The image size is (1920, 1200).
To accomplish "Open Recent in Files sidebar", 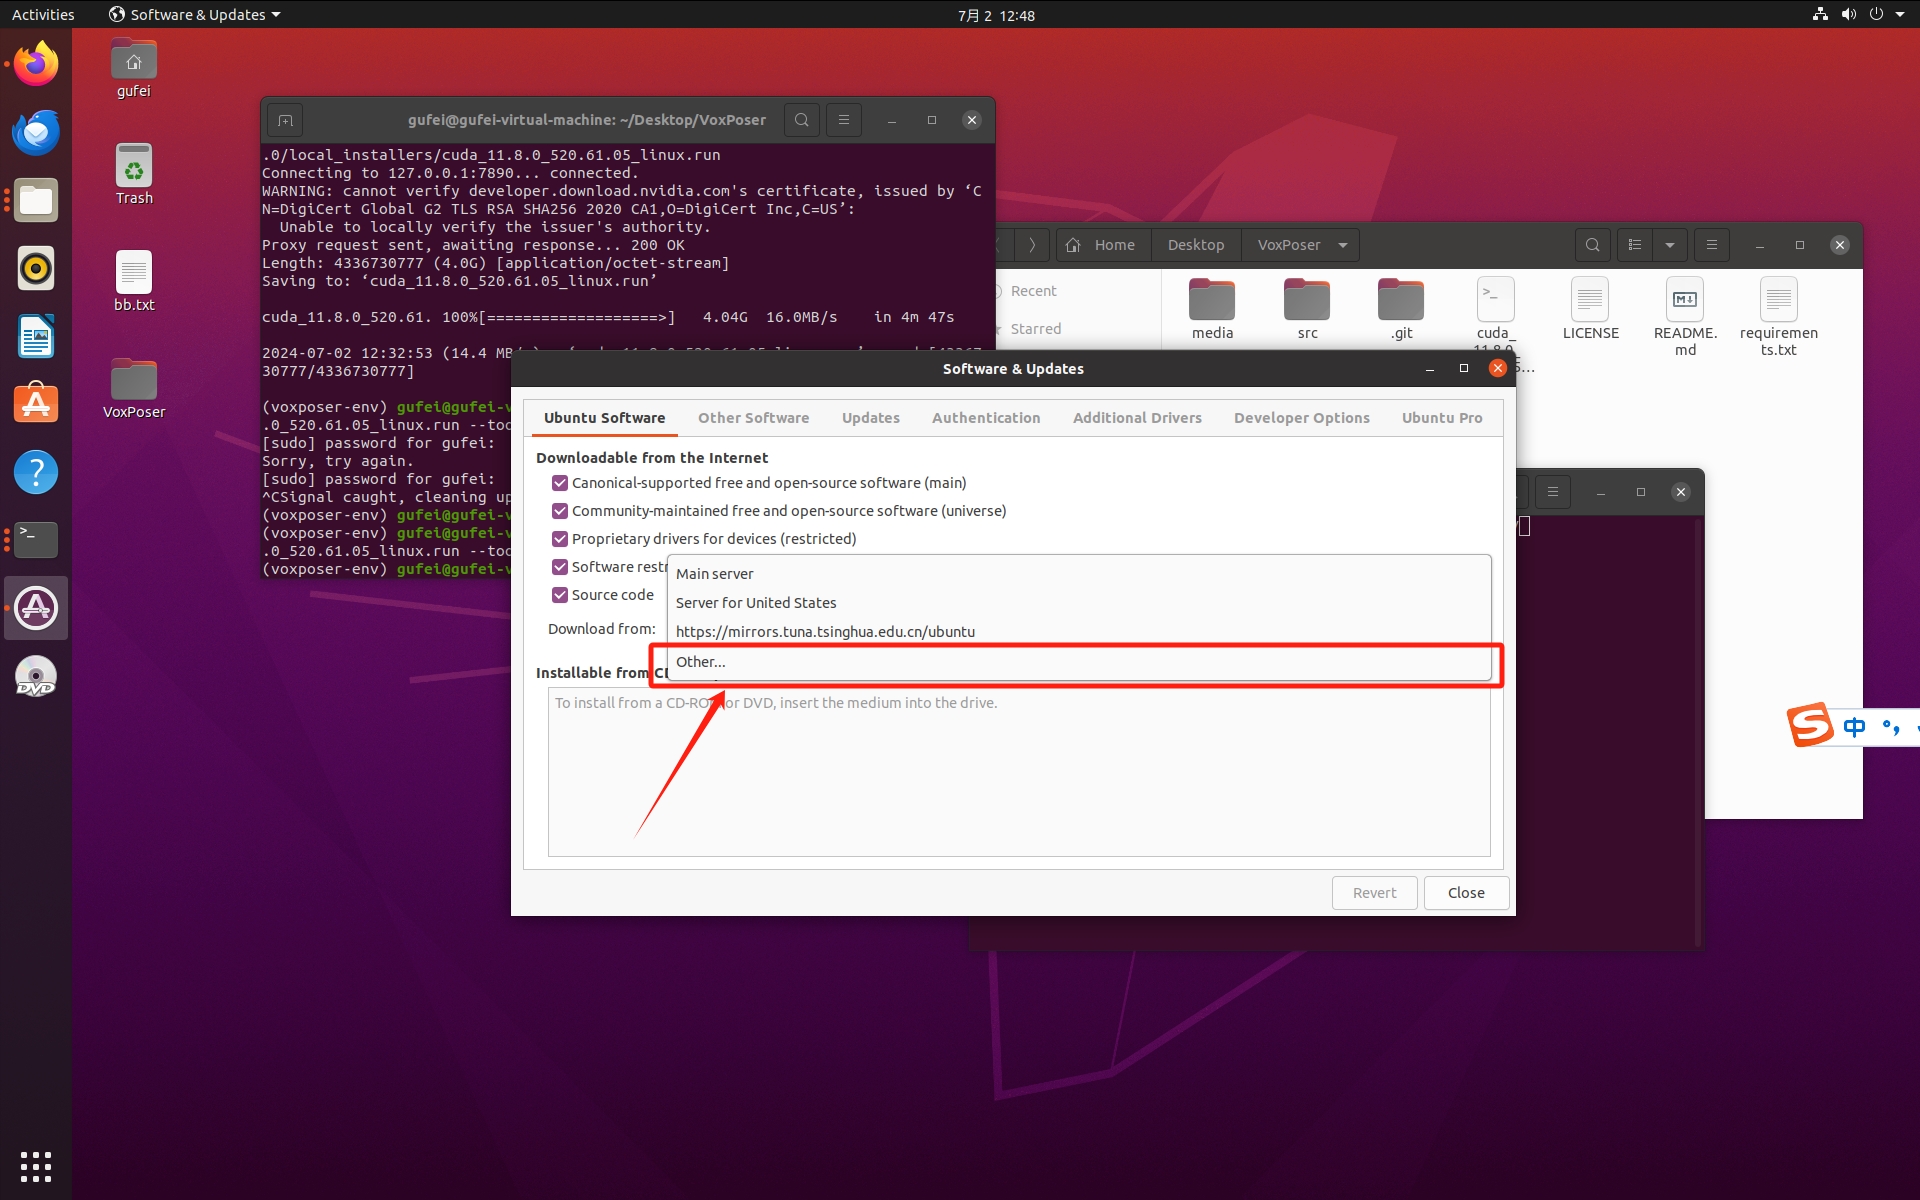I will coord(1033,291).
